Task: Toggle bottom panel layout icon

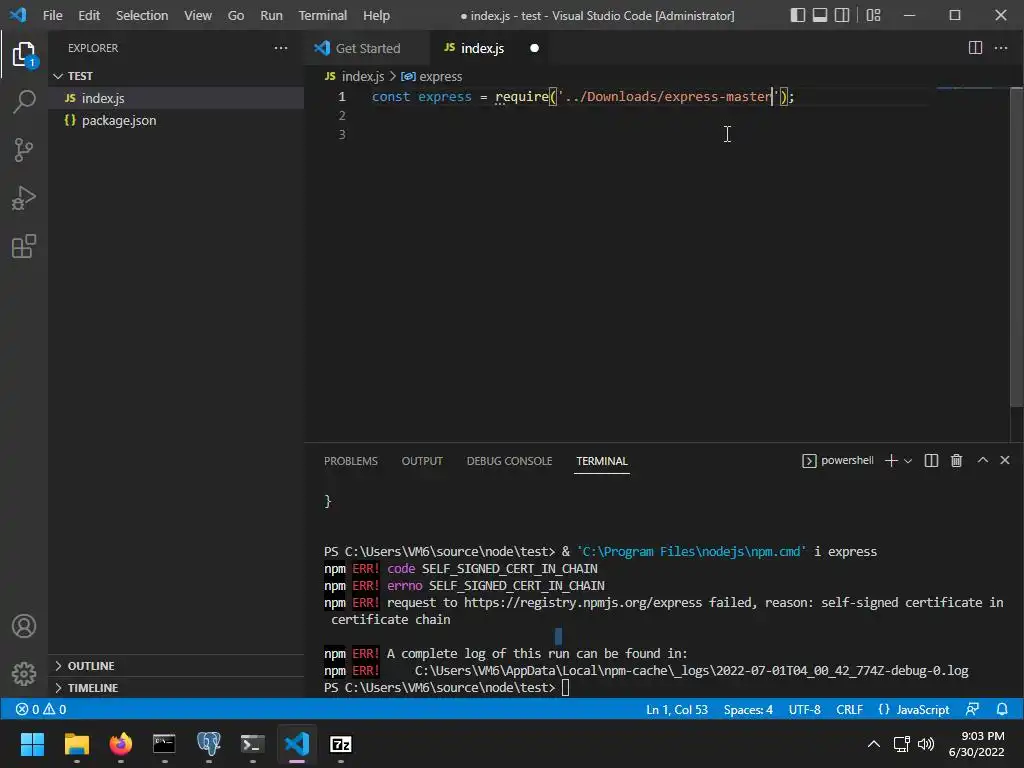Action: pos(820,15)
